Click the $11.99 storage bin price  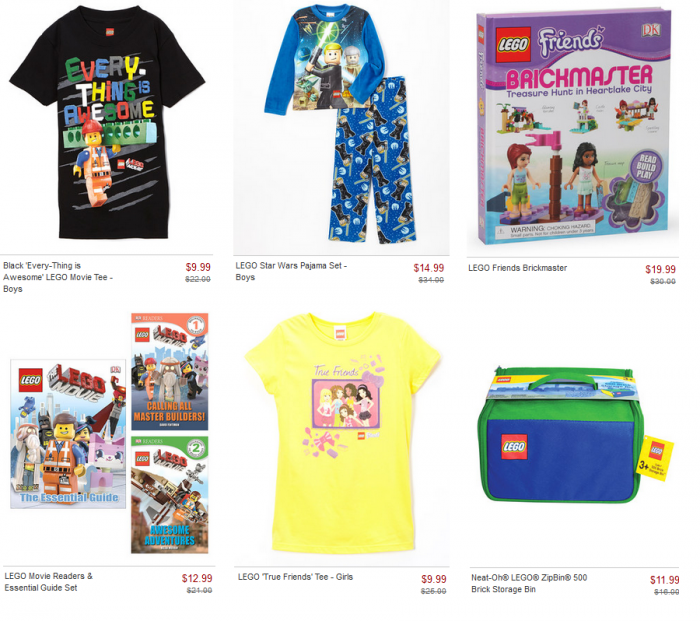coord(665,580)
